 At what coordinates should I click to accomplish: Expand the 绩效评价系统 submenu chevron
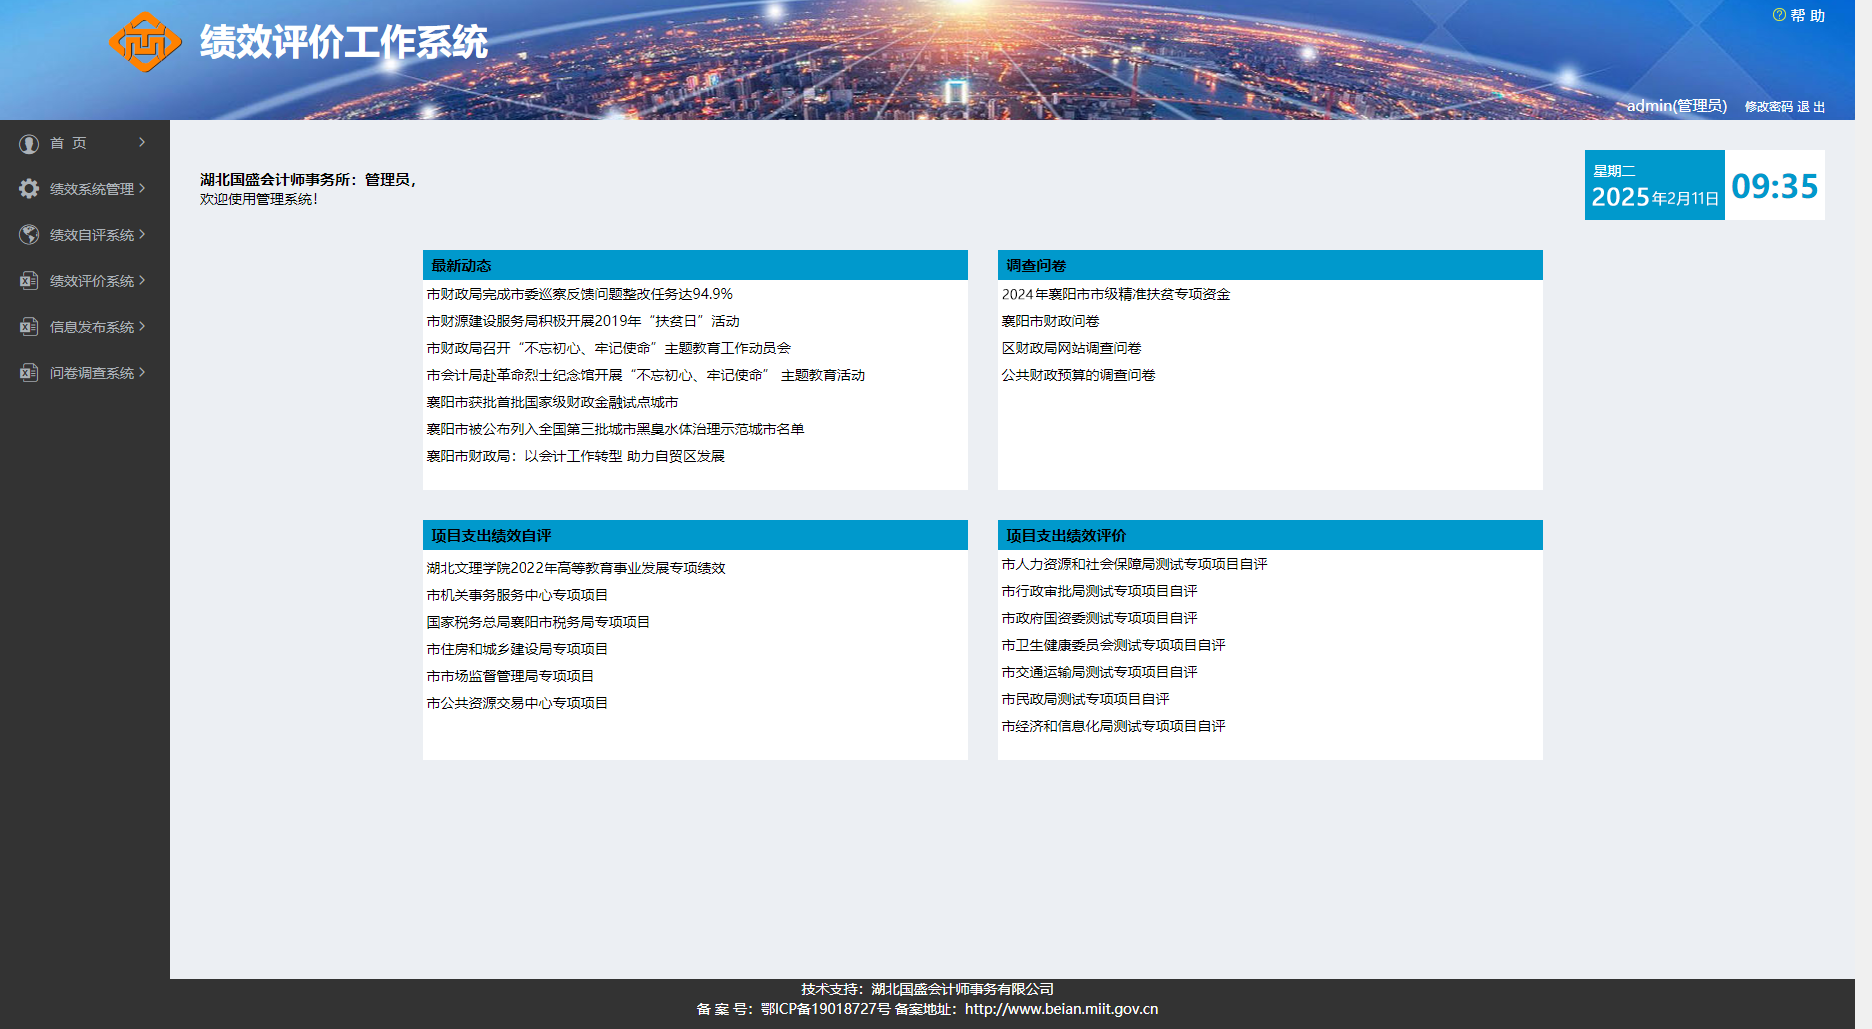[x=142, y=281]
